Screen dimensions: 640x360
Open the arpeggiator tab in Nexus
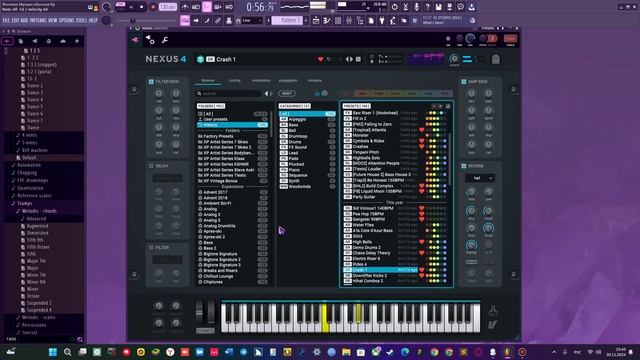click(x=288, y=81)
